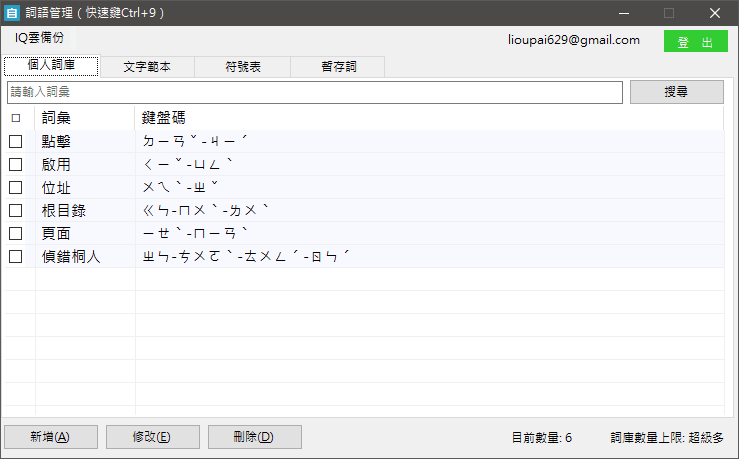Switch to the 符號表 tab
The height and width of the screenshot is (459, 739).
coord(243,67)
